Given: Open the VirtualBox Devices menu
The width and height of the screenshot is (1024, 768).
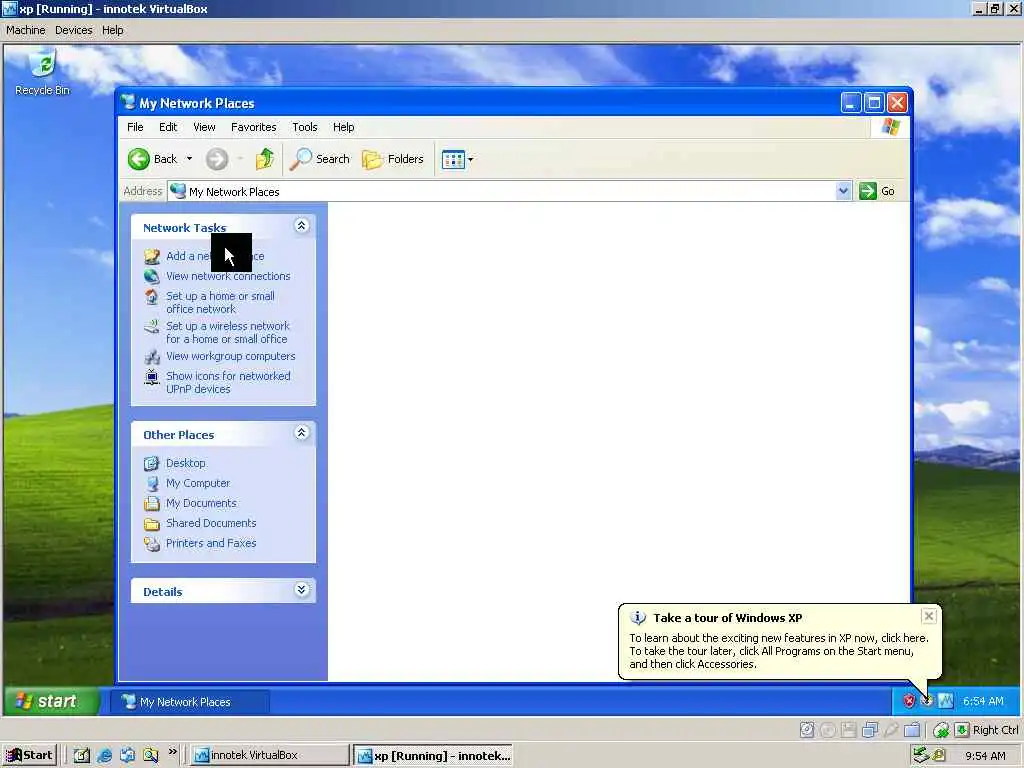Looking at the screenshot, I should 74,30.
